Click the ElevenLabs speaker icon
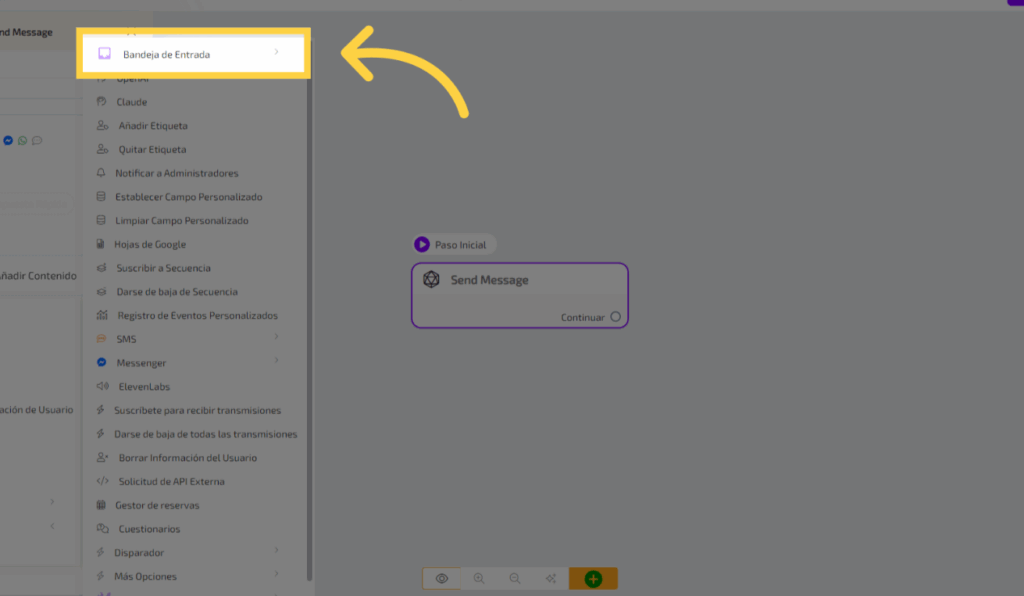This screenshot has width=1024, height=596. (101, 386)
